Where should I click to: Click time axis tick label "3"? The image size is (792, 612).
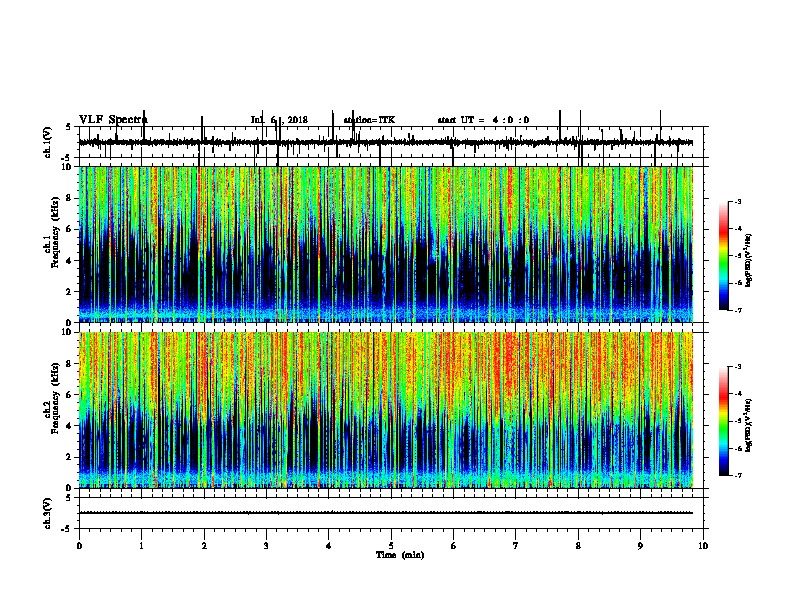click(x=266, y=545)
